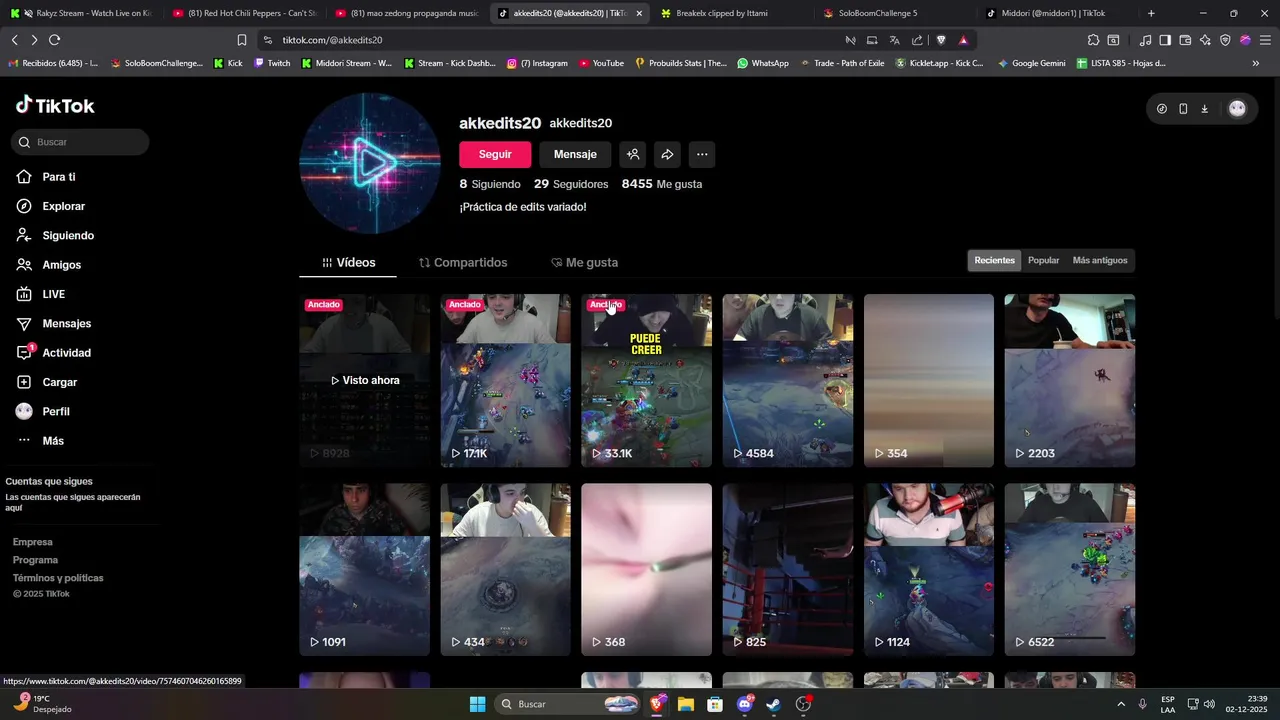
Task: Sort videos by Más antiguos
Action: [1100, 260]
